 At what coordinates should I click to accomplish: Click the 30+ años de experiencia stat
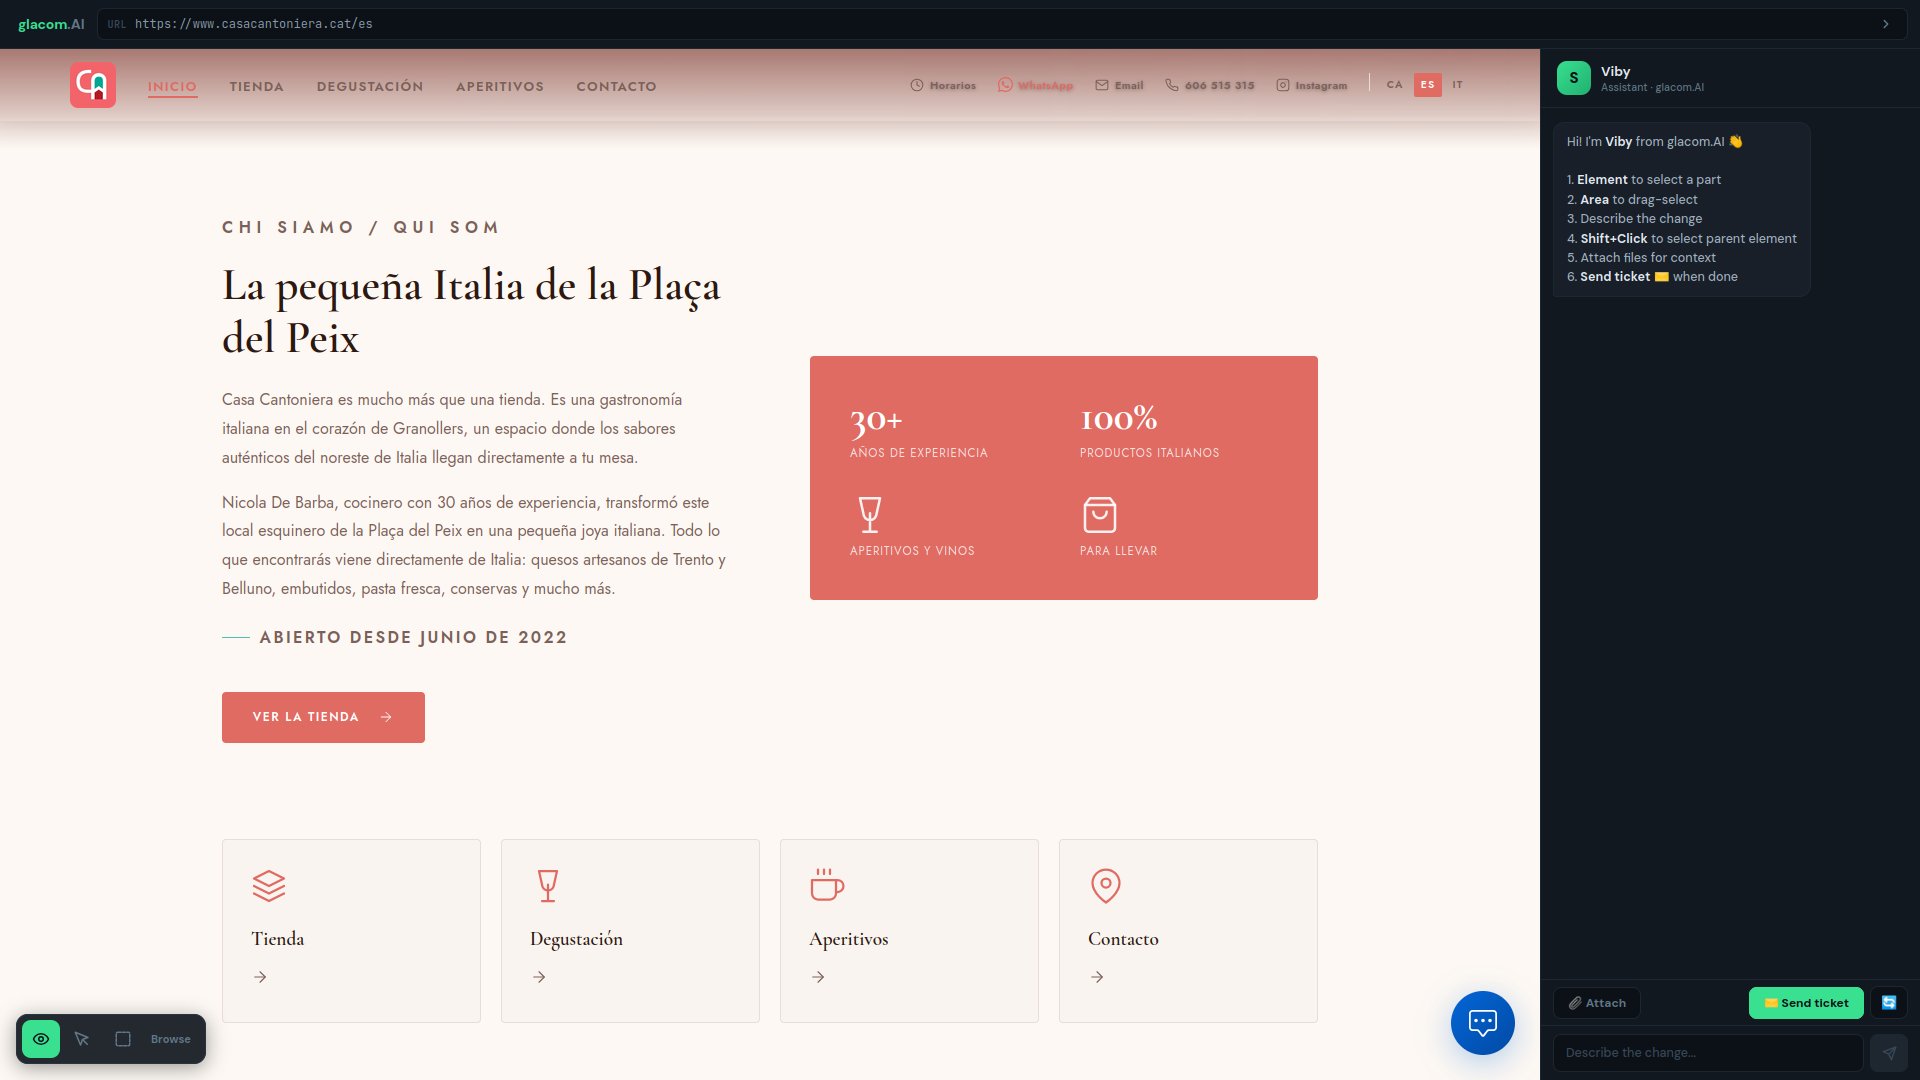919,432
